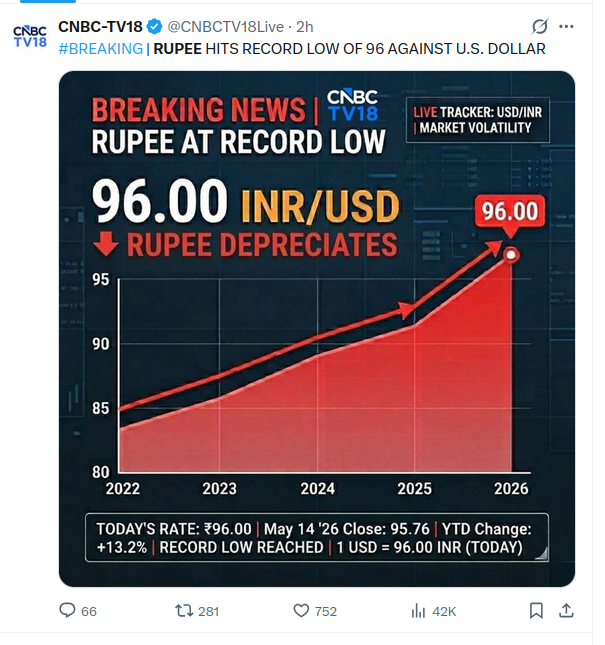Image resolution: width=605 pixels, height=645 pixels.
Task: Open the #BREAKING hashtag link
Action: pos(101,49)
